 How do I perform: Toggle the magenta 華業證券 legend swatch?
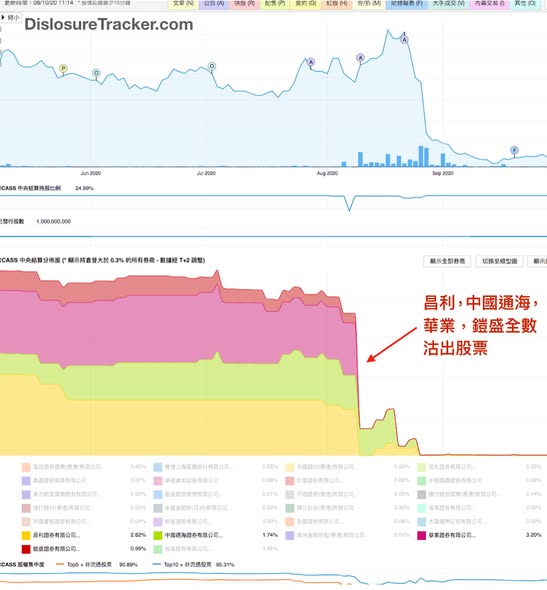(x=422, y=535)
